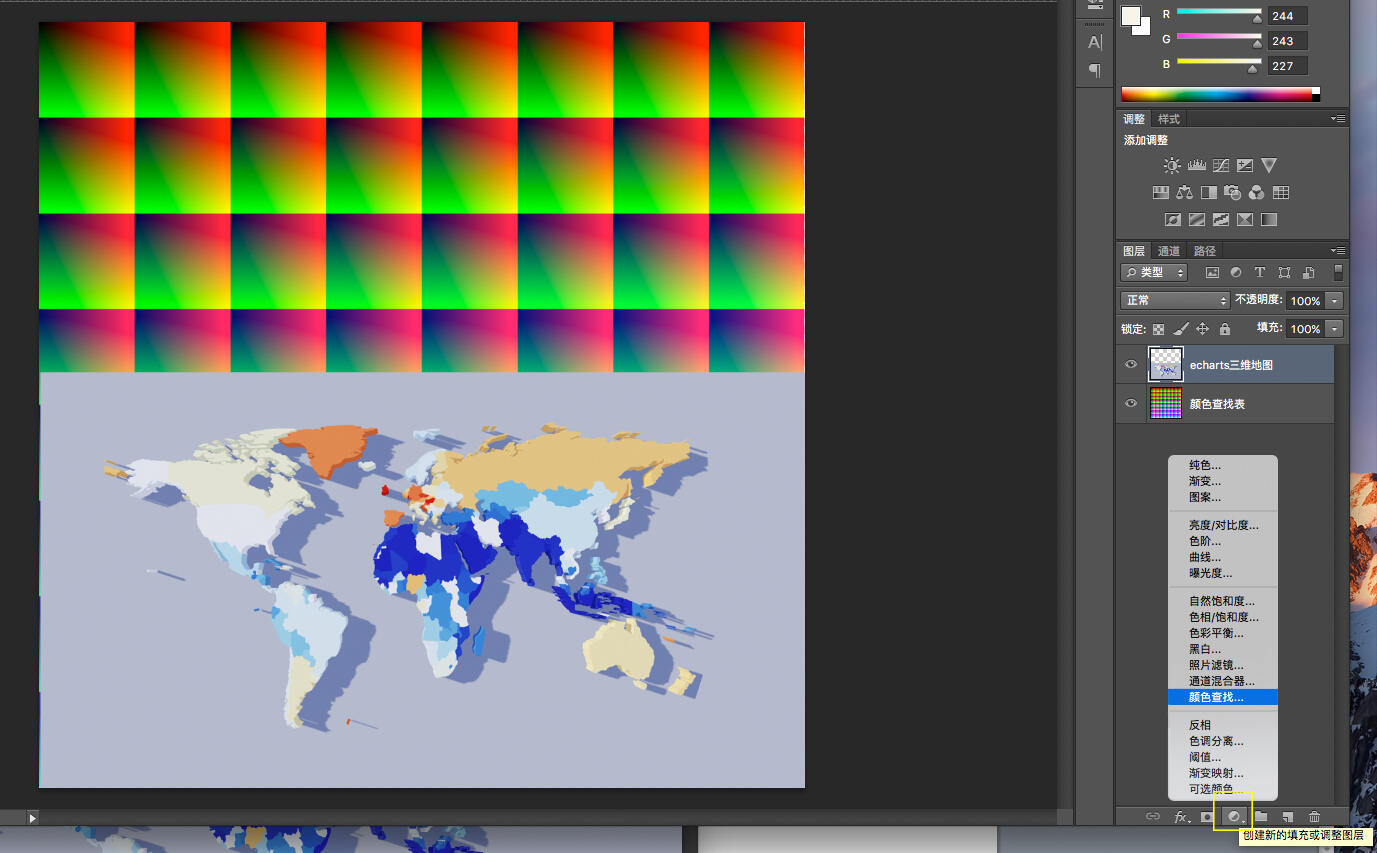Create a new group via folder icon

pos(1261,817)
